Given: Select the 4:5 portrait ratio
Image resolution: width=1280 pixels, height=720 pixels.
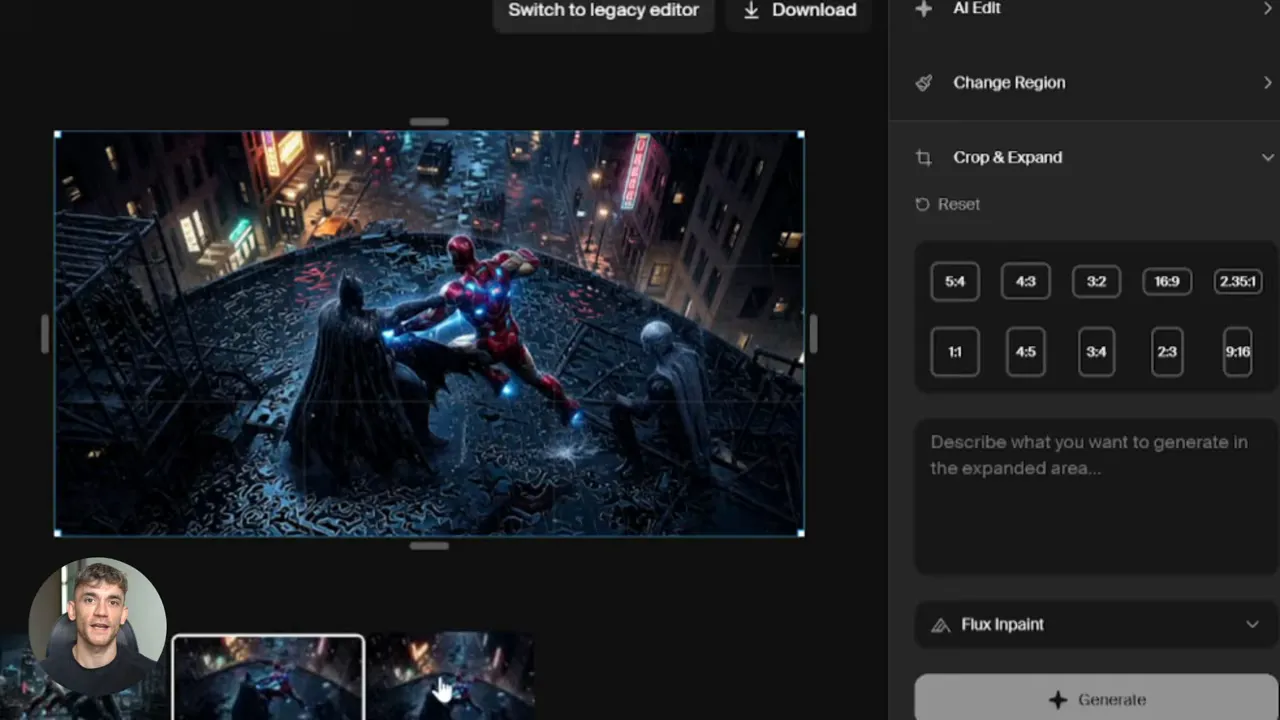Looking at the screenshot, I should pos(1026,352).
